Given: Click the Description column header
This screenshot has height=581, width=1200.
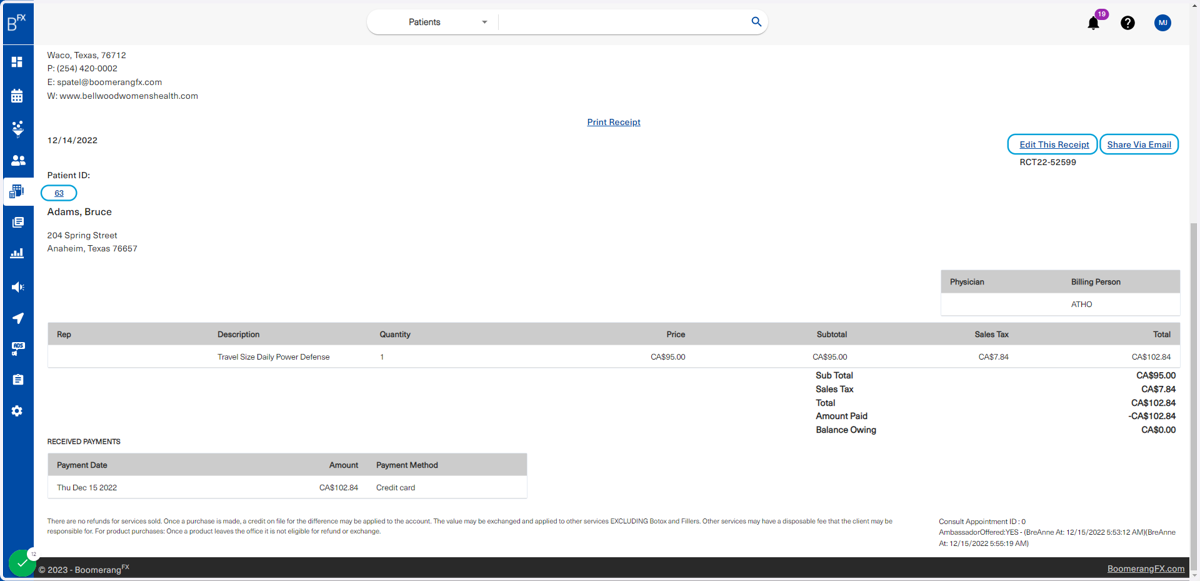Looking at the screenshot, I should click(238, 334).
